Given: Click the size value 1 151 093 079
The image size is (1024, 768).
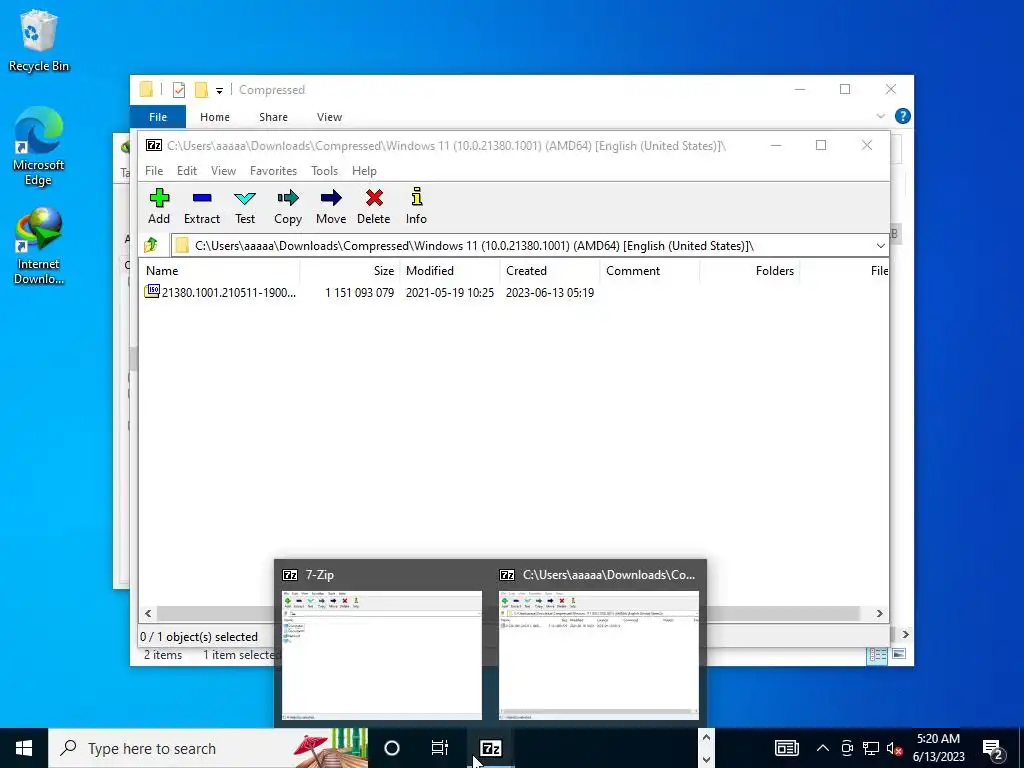Looking at the screenshot, I should click(x=359, y=293).
